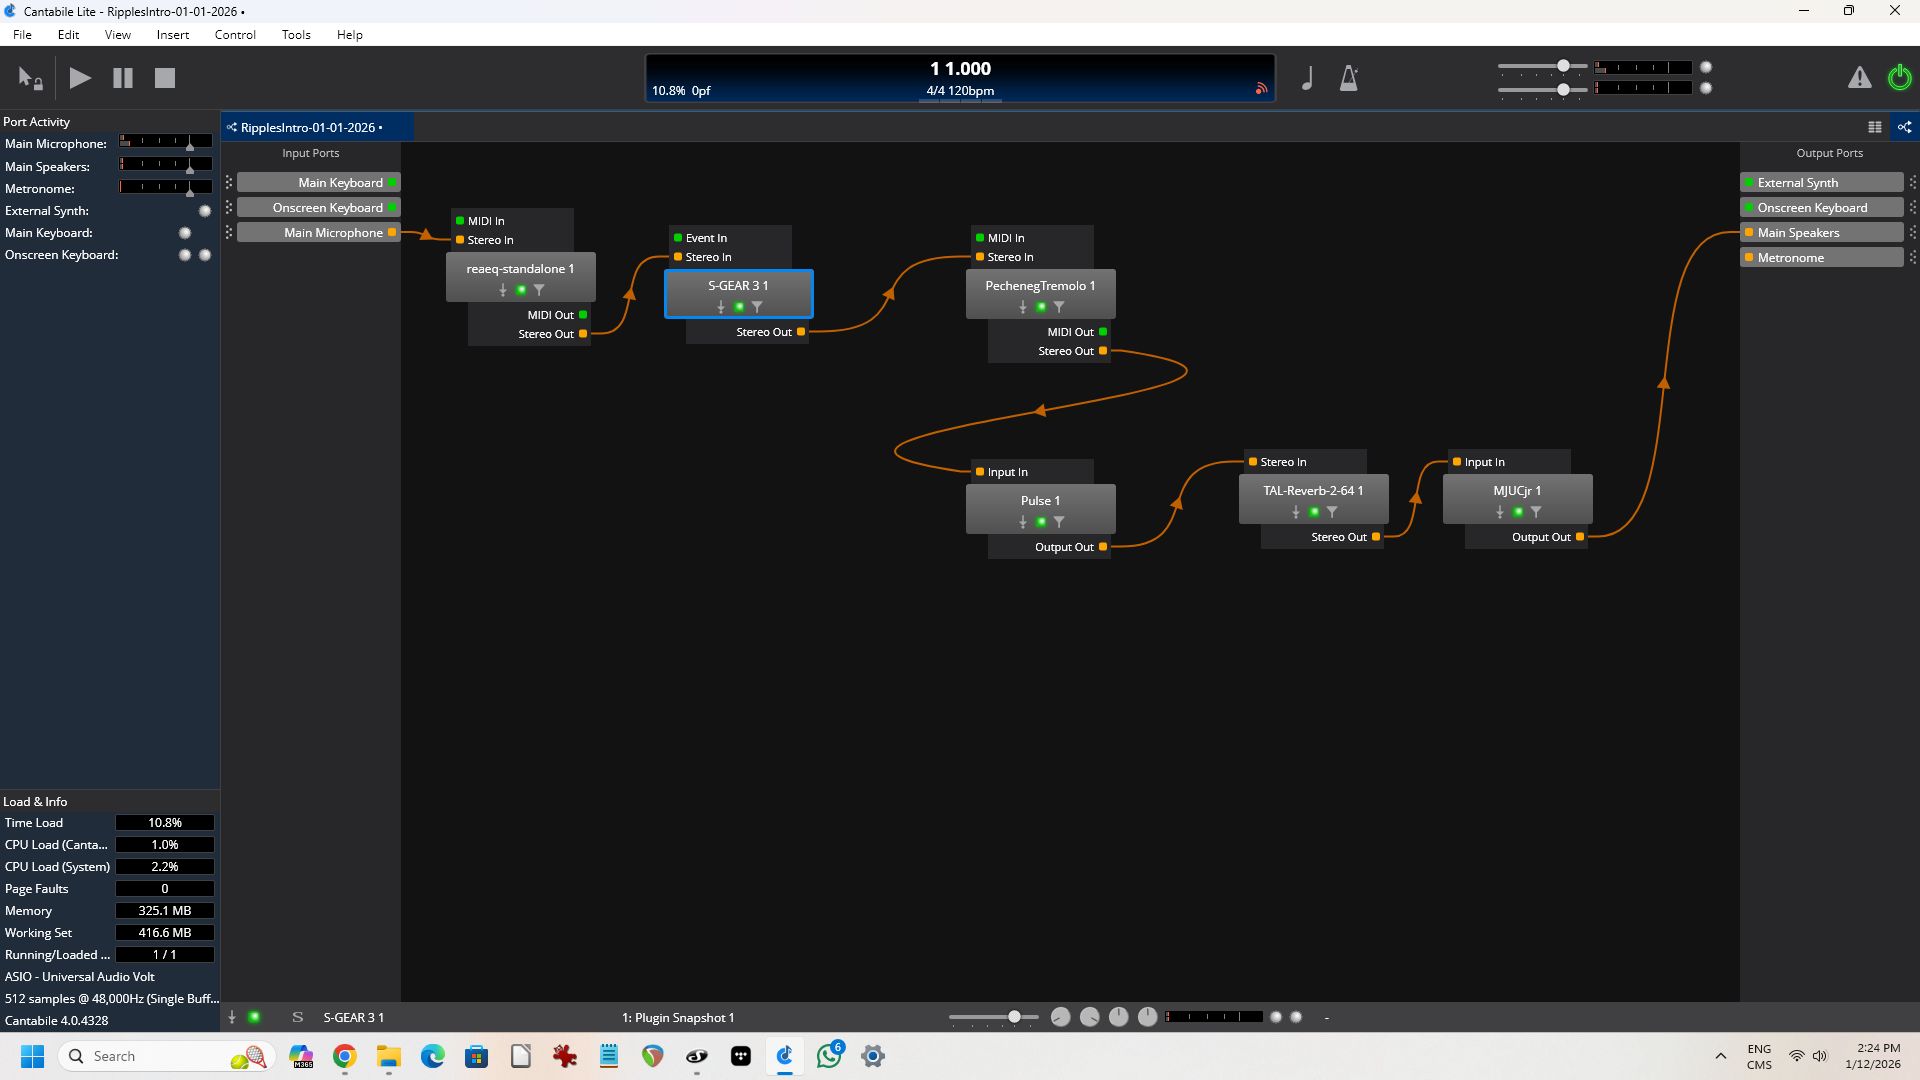Click bypass arrow icon on Pulse 1
This screenshot has width=1920, height=1080.
pos(1022,522)
